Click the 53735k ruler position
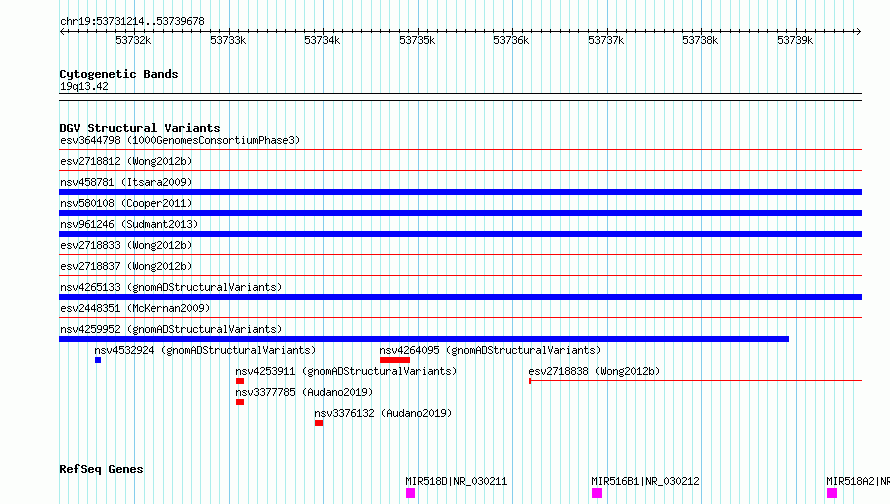This screenshot has height=504, width=890. (417, 40)
